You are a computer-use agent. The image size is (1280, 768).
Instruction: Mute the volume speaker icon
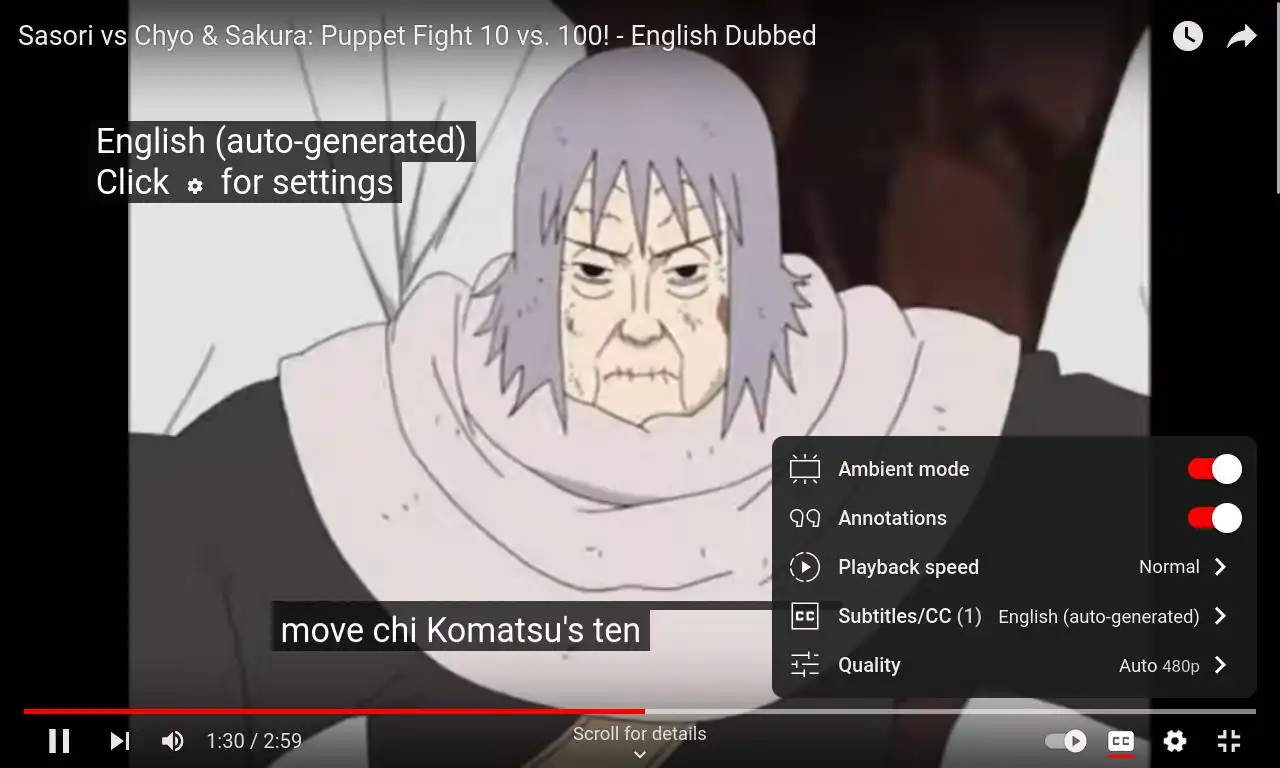click(x=172, y=741)
